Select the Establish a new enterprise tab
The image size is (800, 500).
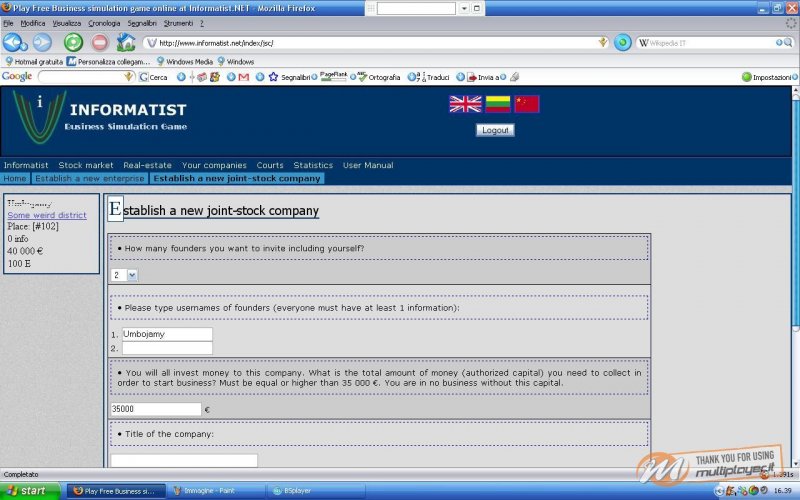90,179
